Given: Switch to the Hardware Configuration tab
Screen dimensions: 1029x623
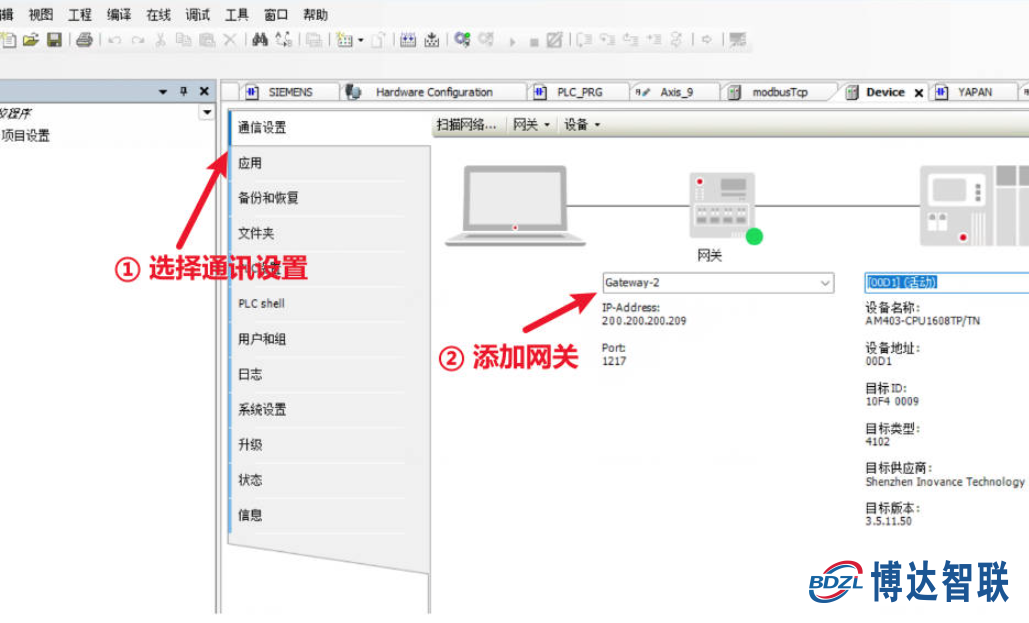Looking at the screenshot, I should (x=434, y=92).
